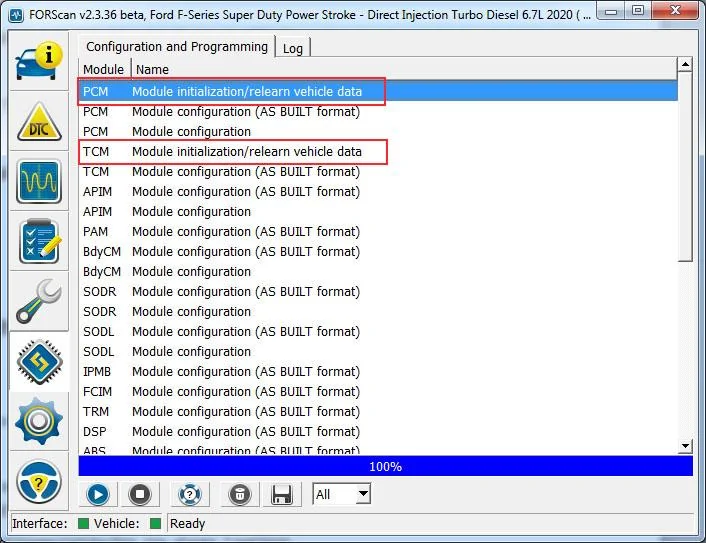Screen dimensions: 706x543
Task: Select SODL Module configuration (AS BUILT format)
Action: (x=378, y=332)
